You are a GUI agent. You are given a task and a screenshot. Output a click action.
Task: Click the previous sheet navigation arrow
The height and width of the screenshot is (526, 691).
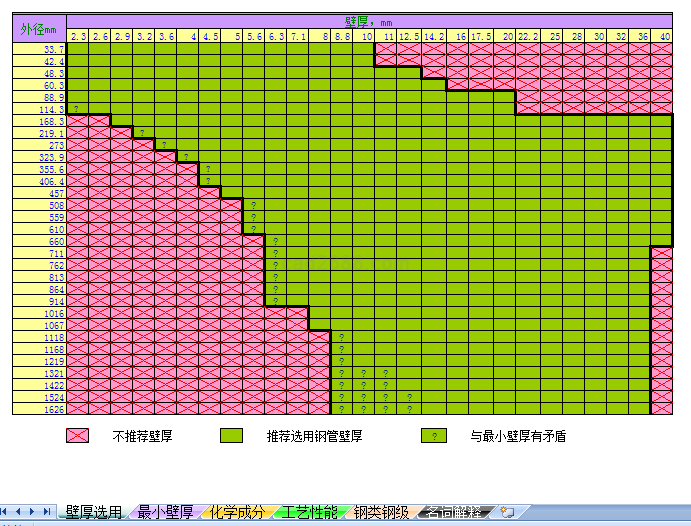coord(21,512)
